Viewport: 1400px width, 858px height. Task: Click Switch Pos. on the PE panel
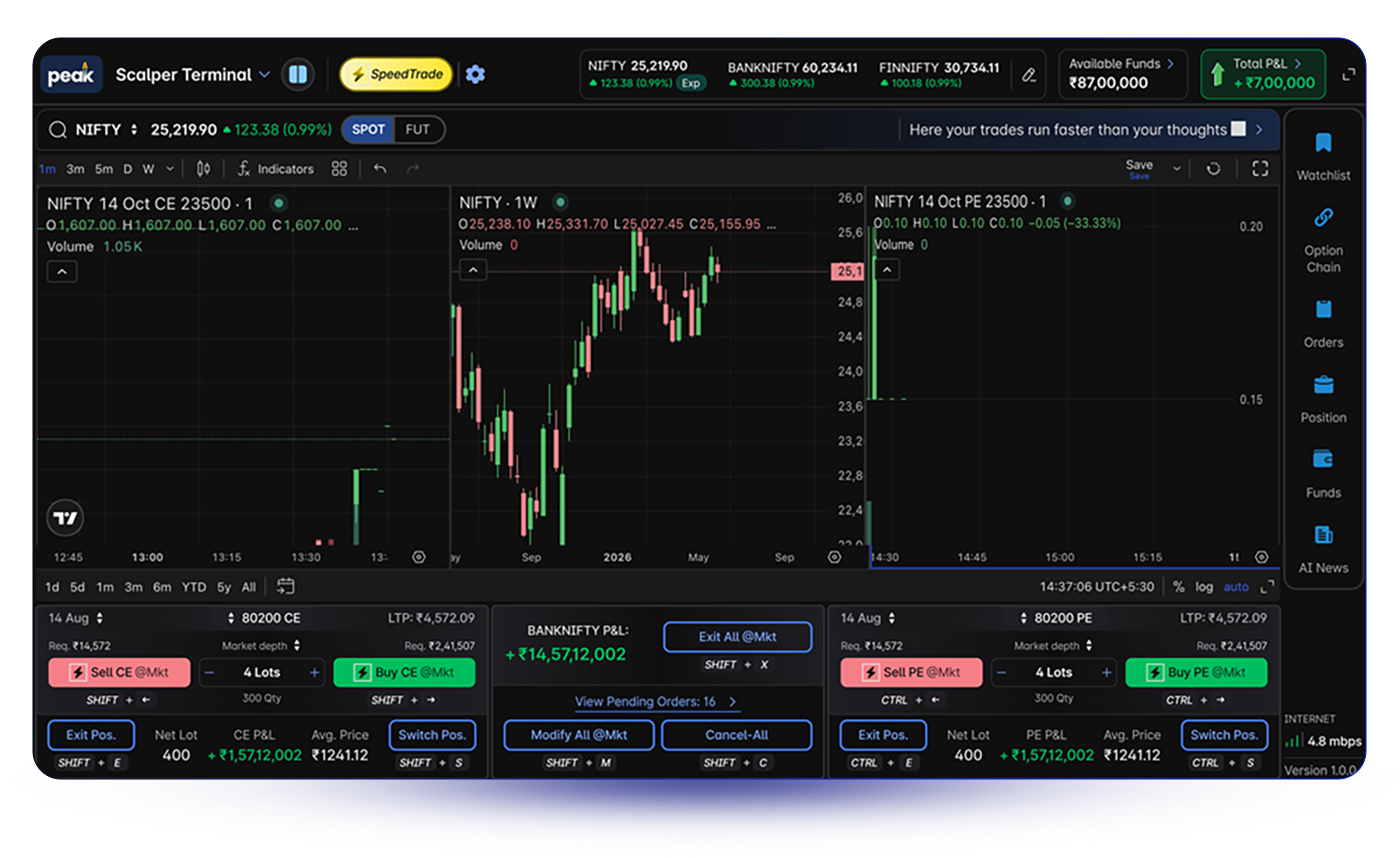1224,735
